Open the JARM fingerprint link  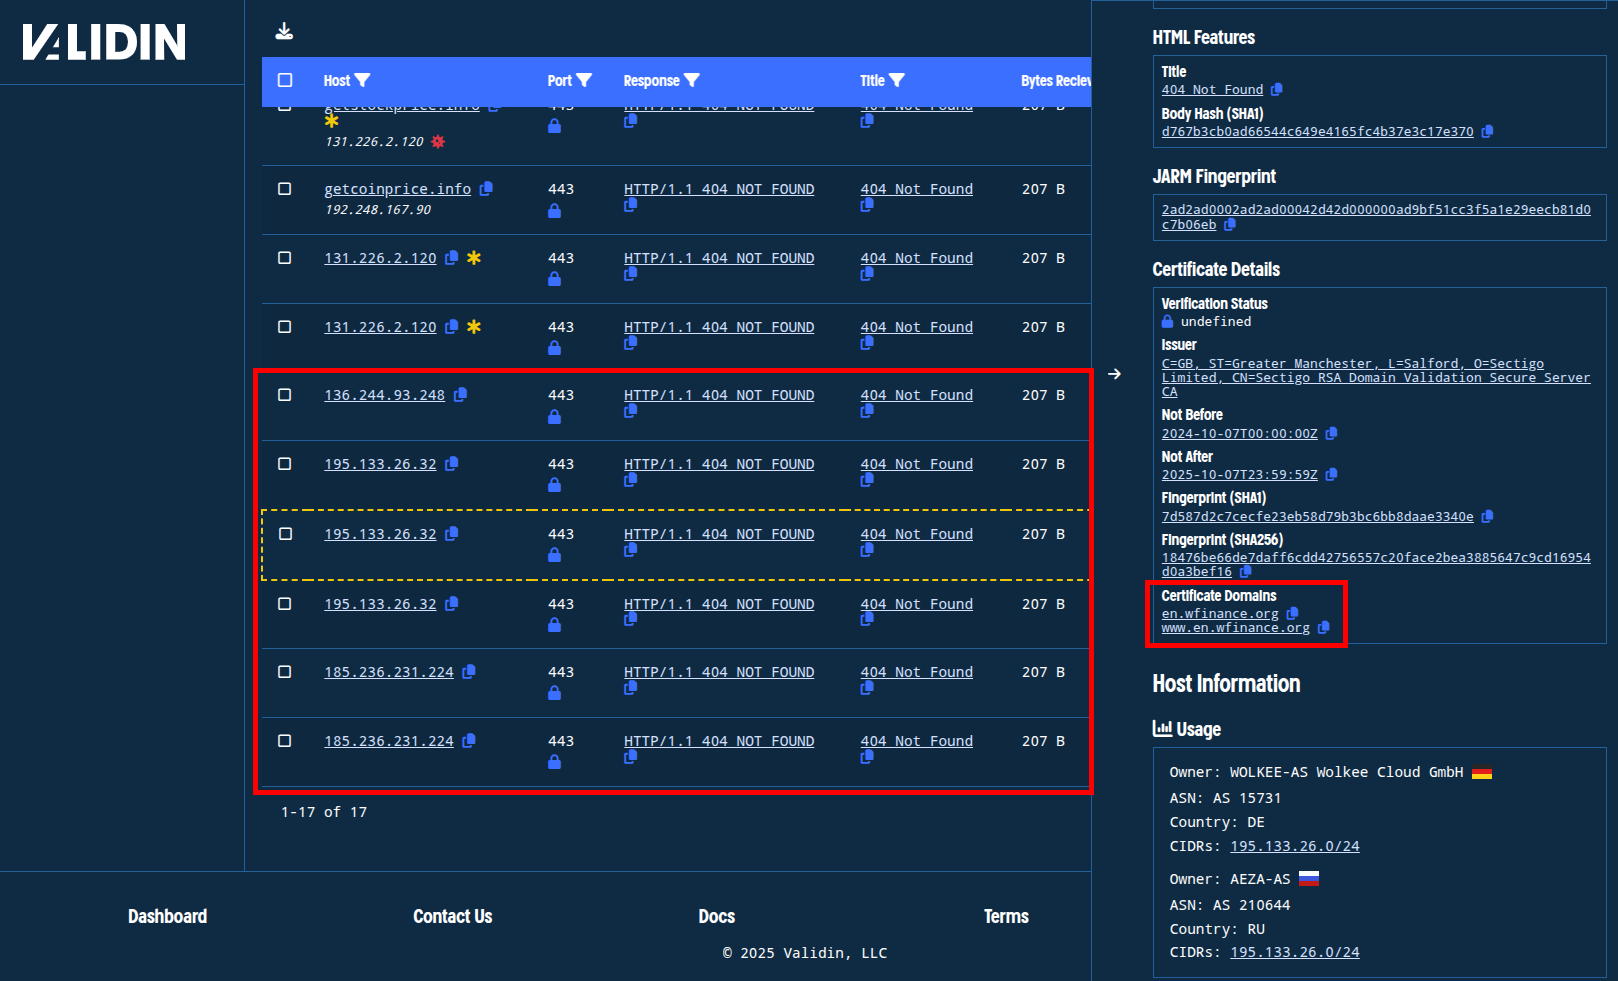(1375, 216)
